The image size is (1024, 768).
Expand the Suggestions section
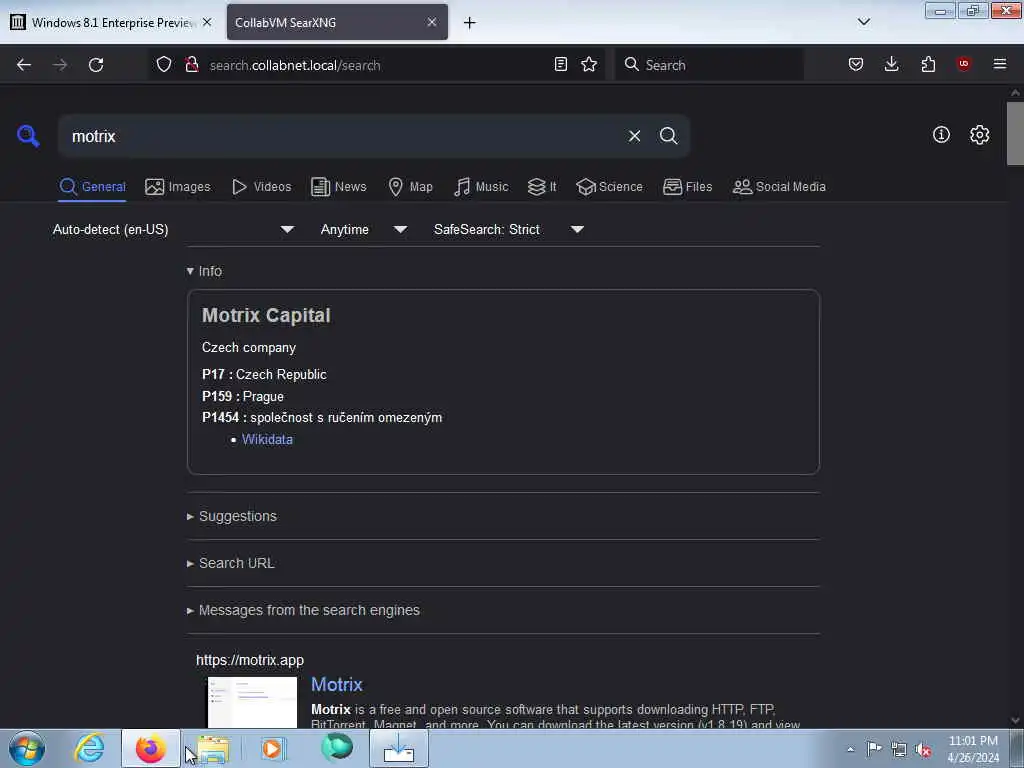click(232, 516)
